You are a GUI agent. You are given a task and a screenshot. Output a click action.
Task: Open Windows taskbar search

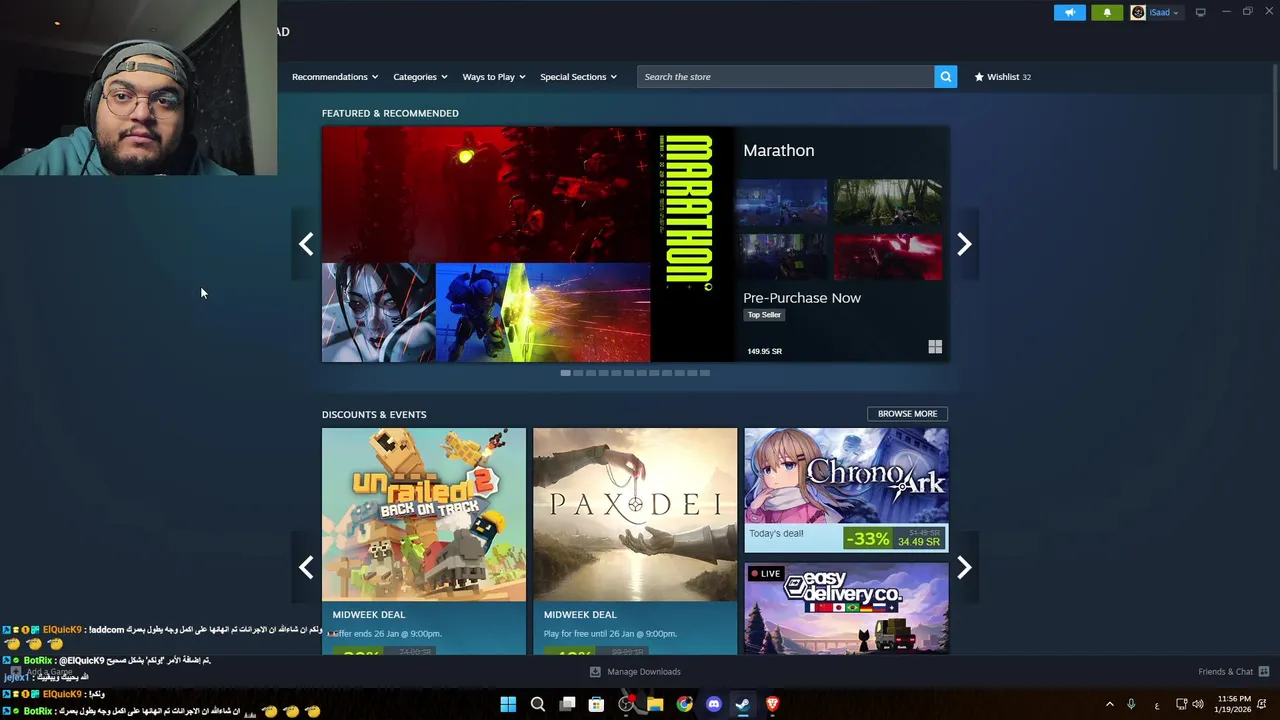tap(538, 704)
